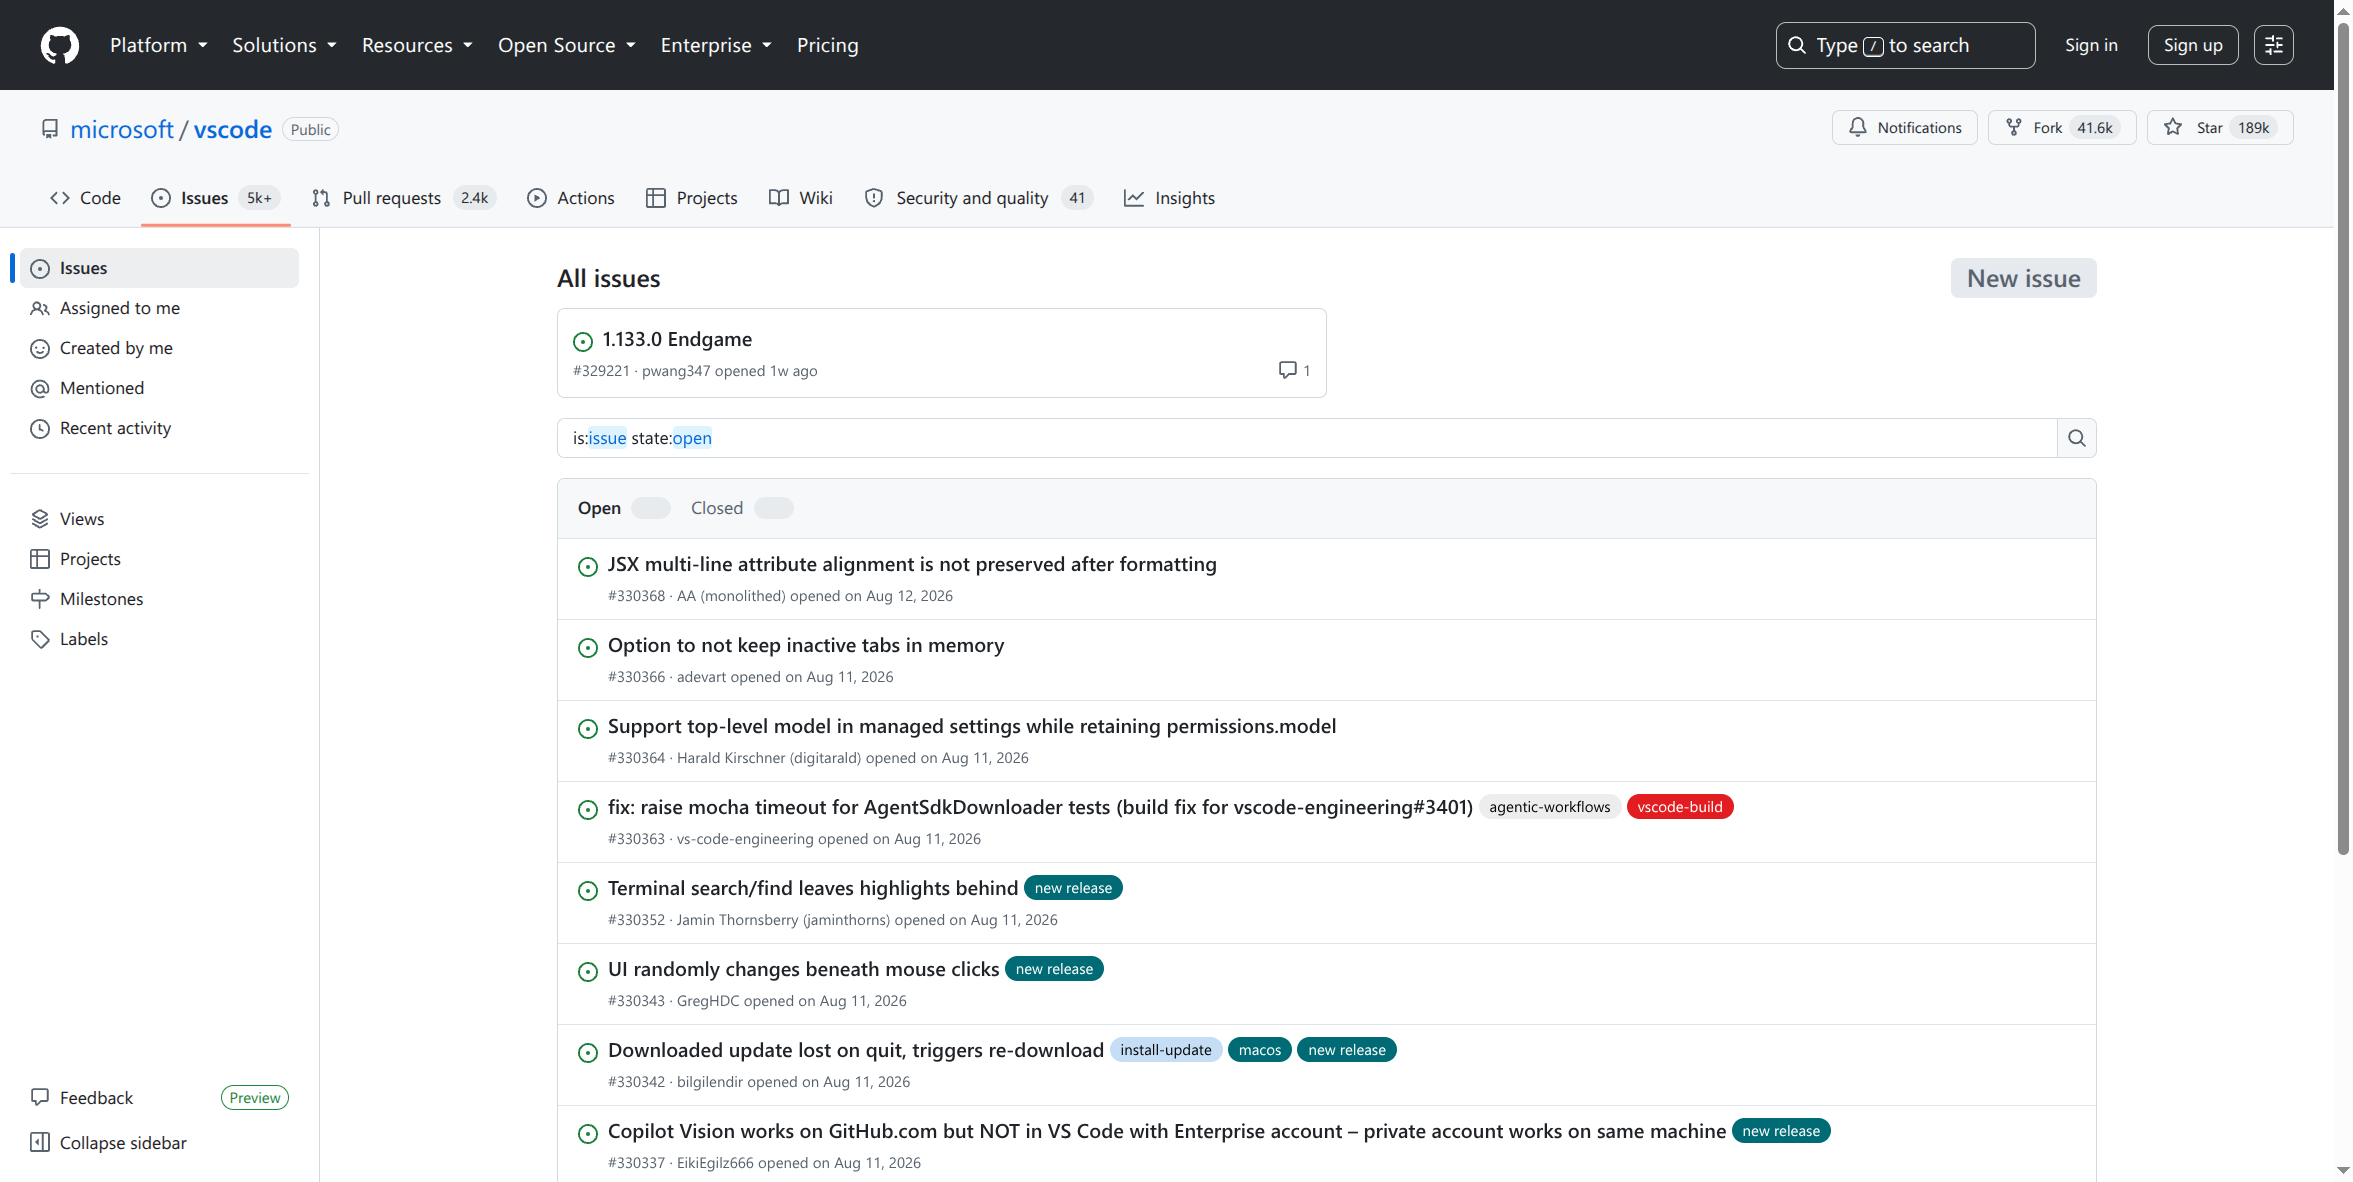
Task: Click the New issue button
Action: (x=2023, y=278)
